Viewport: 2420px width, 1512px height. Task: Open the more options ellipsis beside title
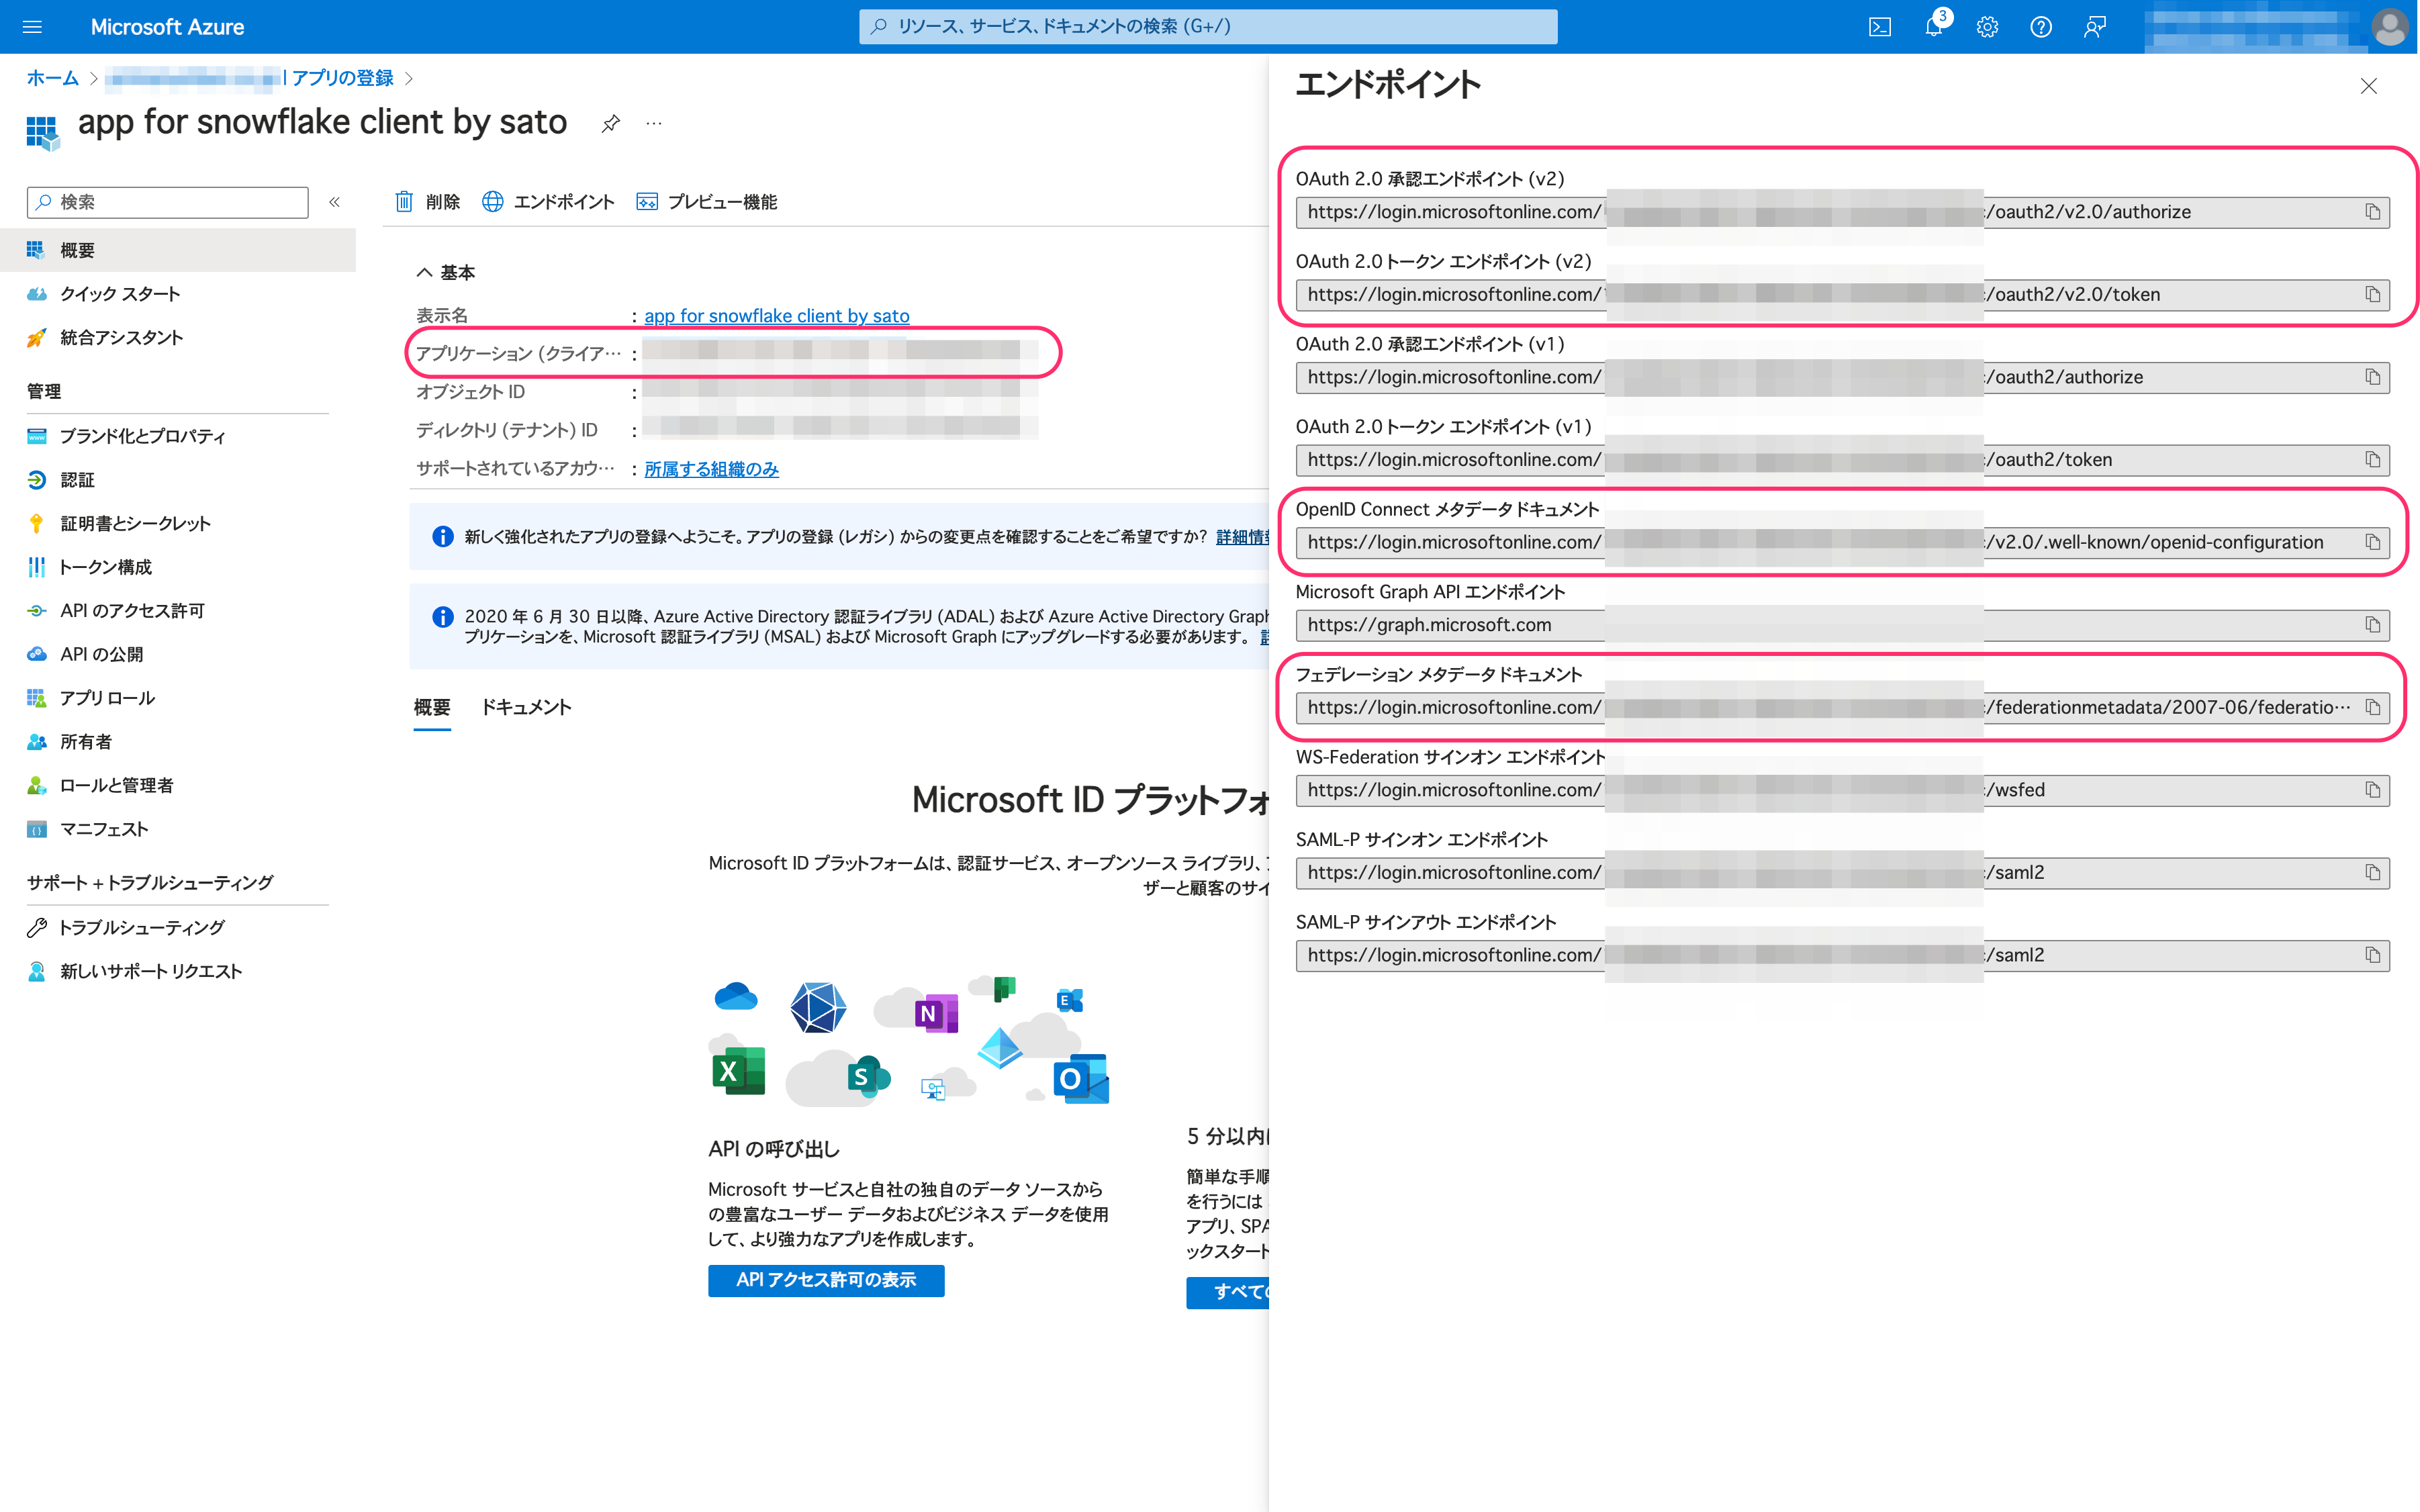653,123
